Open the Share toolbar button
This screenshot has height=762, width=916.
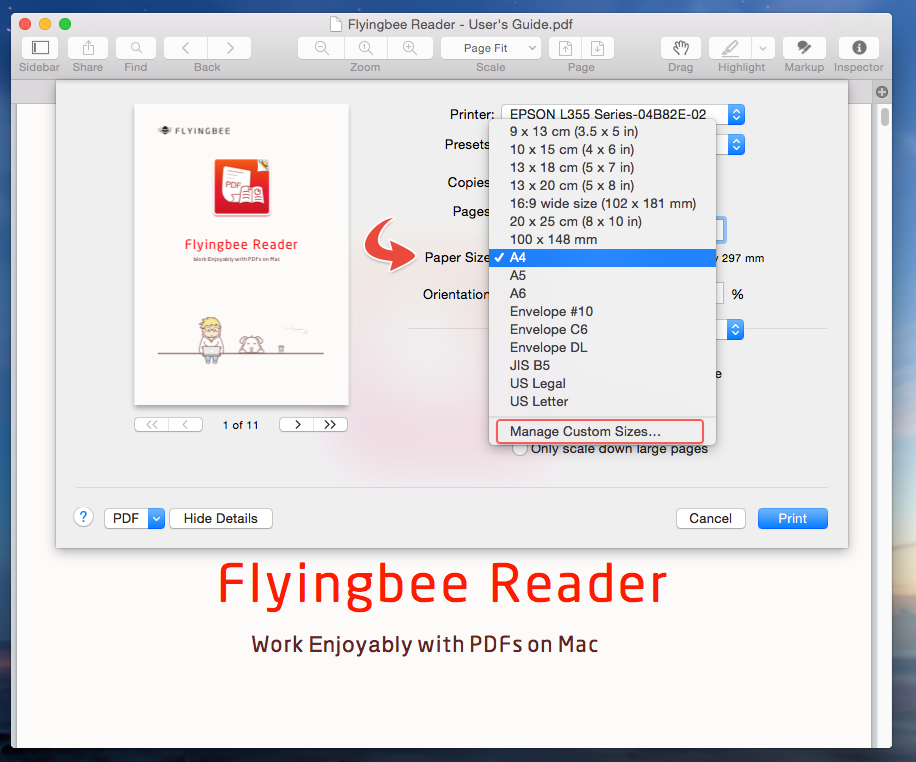click(88, 48)
